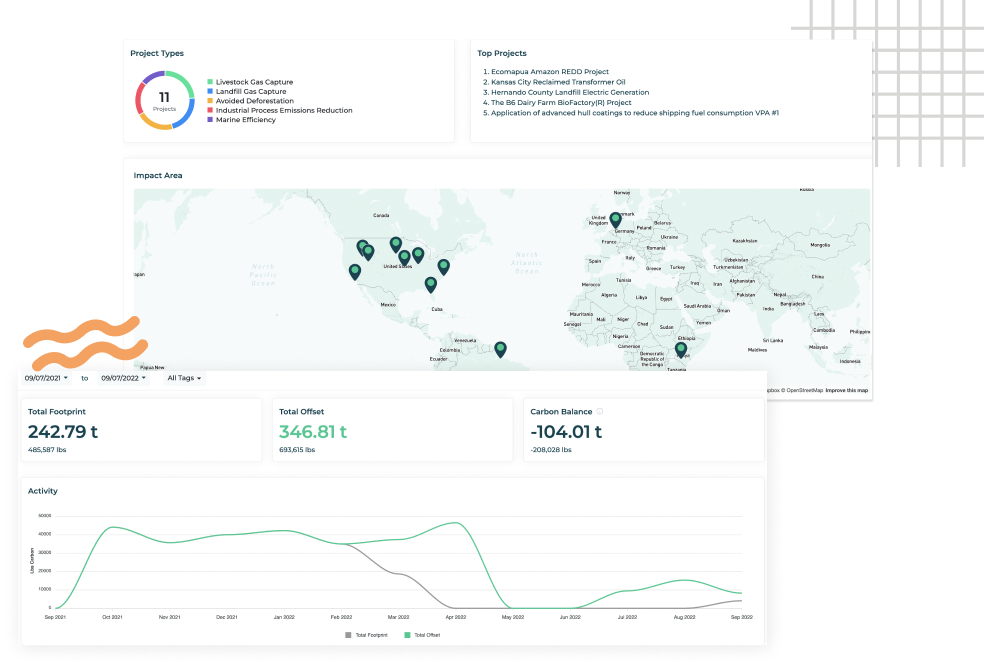Select the easternmost map pin in the United States
The width and height of the screenshot is (984, 668).
[444, 266]
